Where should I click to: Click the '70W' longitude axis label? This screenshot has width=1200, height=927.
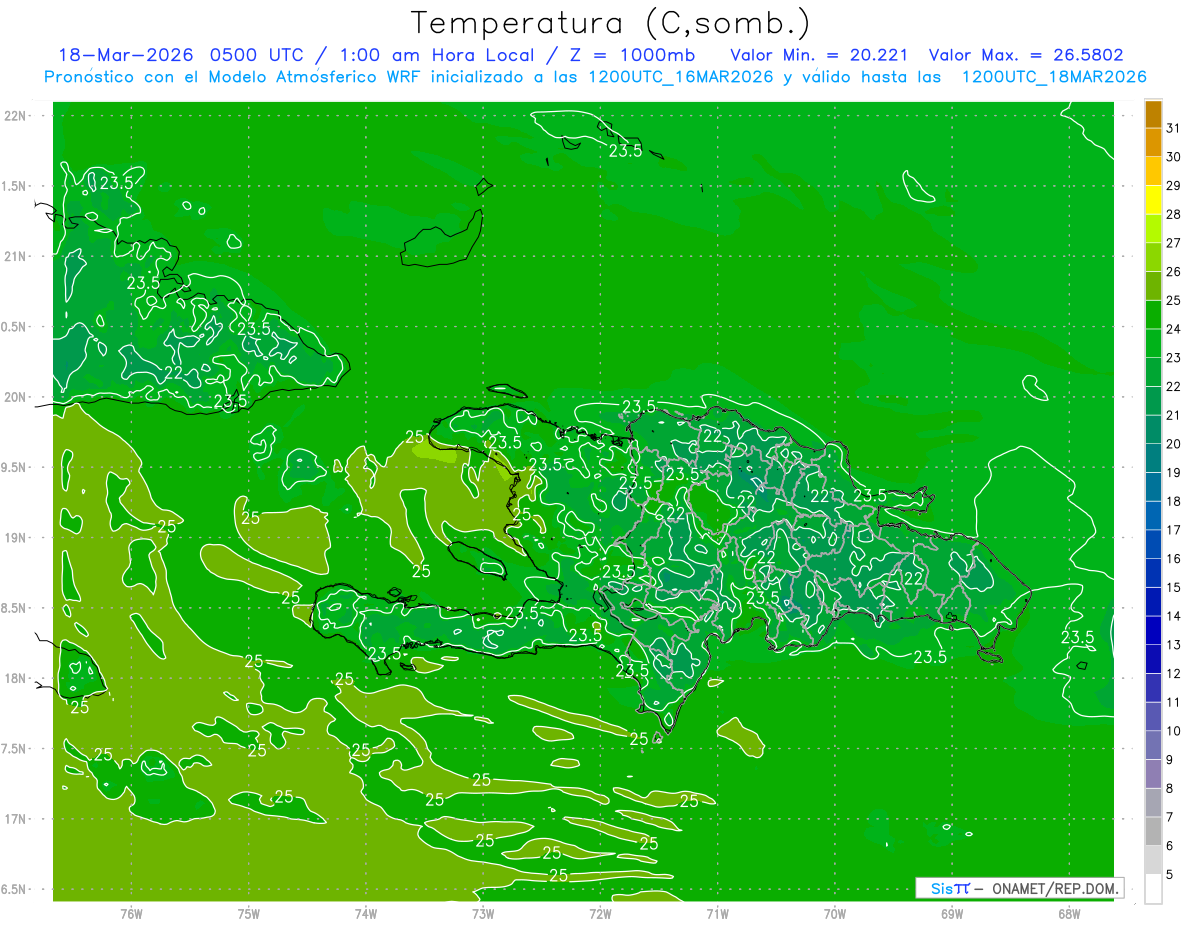point(835,914)
